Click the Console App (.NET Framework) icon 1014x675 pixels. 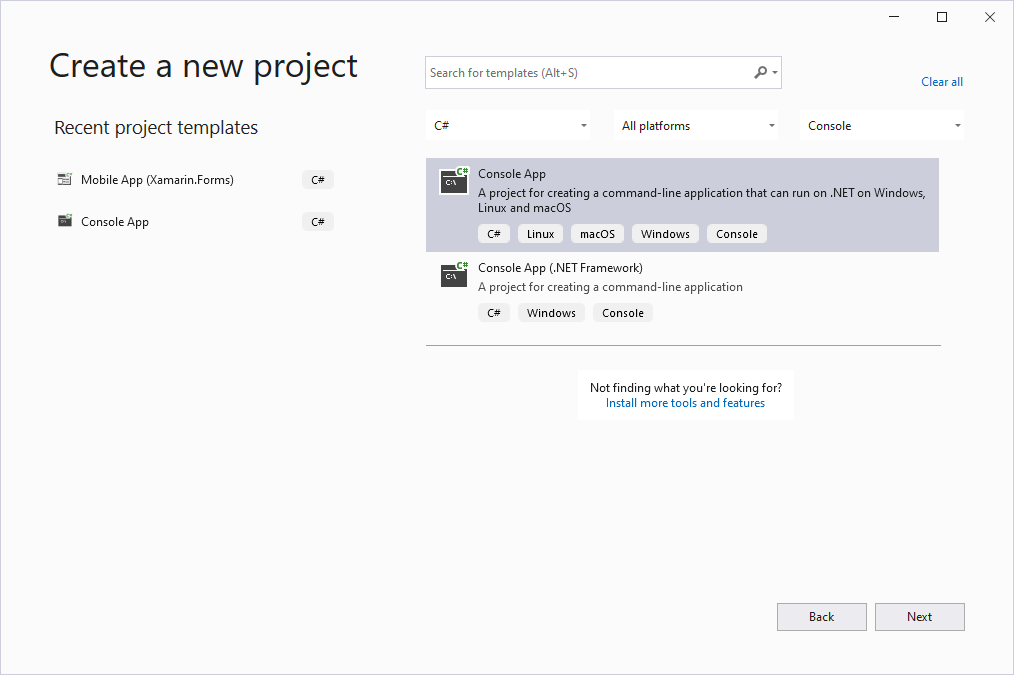pyautogui.click(x=454, y=275)
